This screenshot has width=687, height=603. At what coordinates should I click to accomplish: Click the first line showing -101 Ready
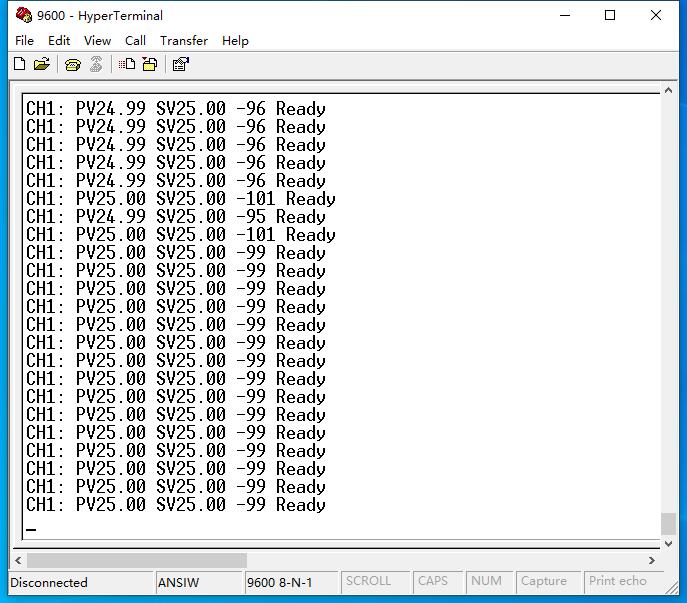[181, 199]
